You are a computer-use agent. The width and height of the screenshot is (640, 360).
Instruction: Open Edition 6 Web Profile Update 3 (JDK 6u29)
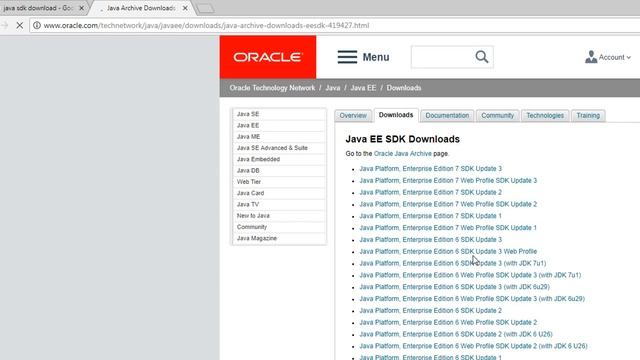[472, 299]
